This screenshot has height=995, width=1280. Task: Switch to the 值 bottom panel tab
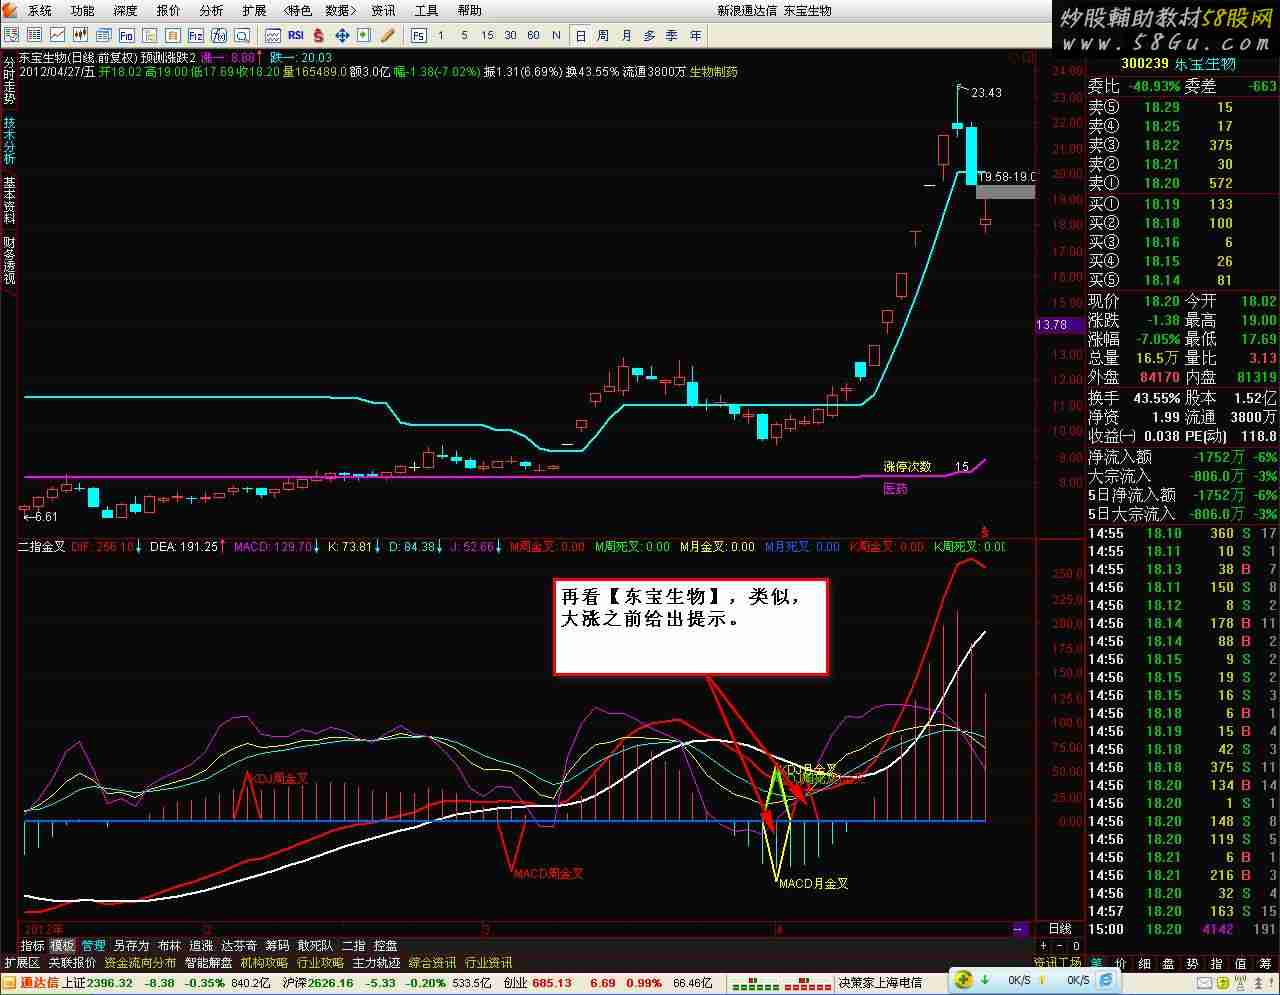click(1241, 963)
